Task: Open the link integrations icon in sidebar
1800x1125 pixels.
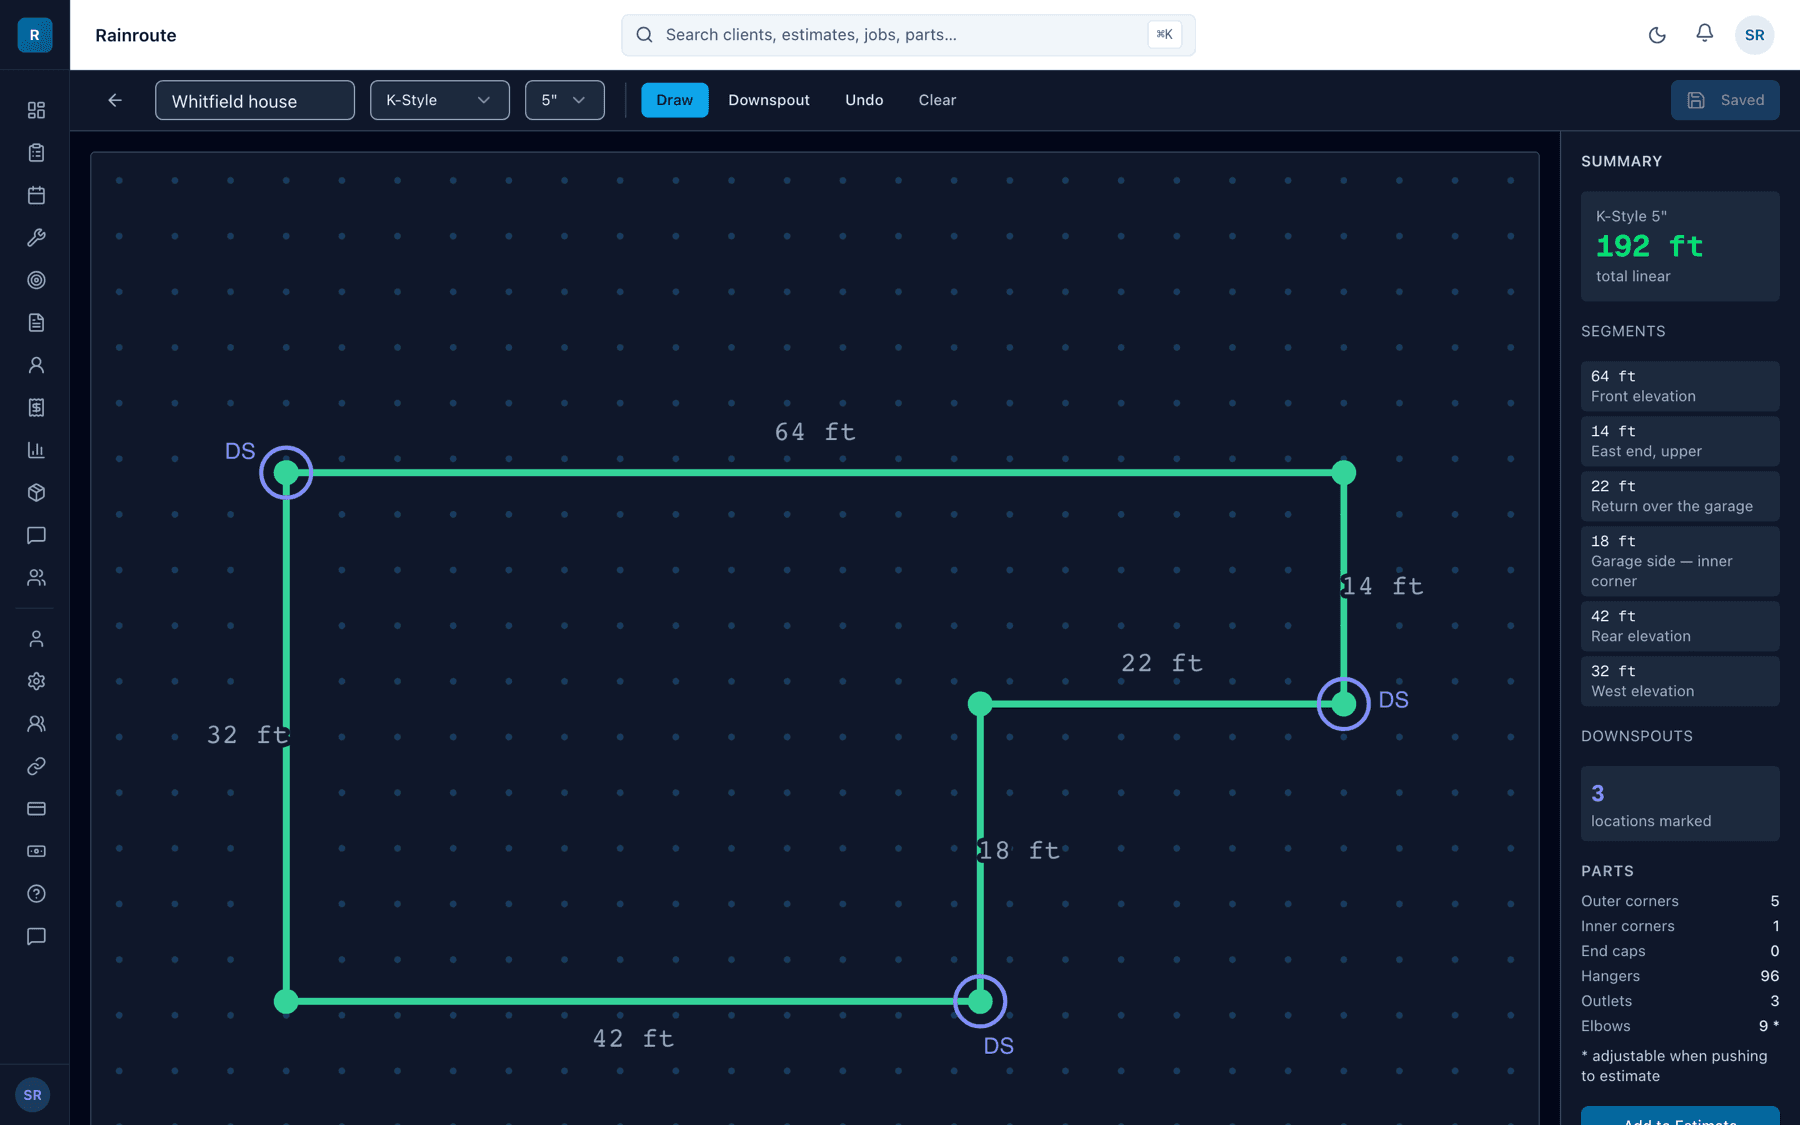Action: click(x=36, y=766)
